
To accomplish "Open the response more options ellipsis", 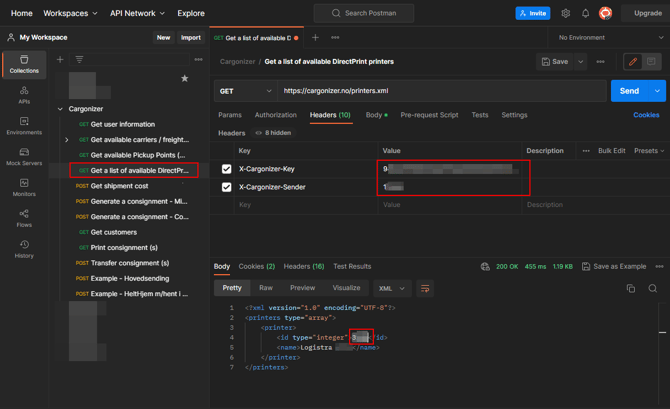I will click(659, 266).
